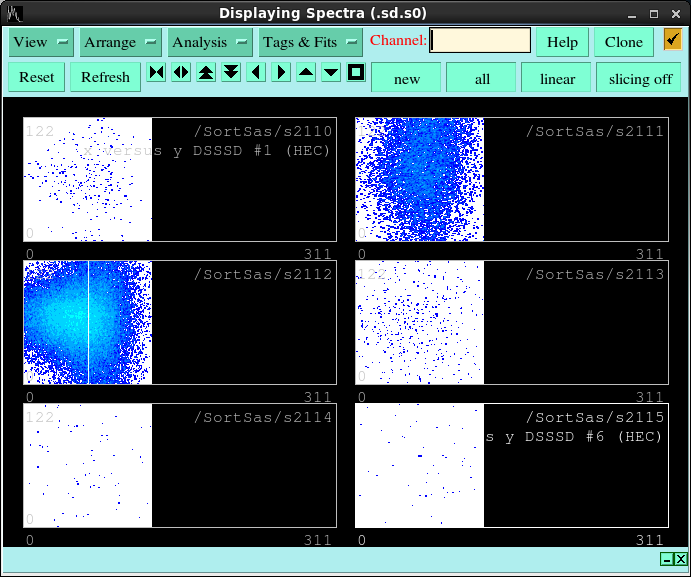Click the square full-view icon
The image size is (691, 577).
point(356,72)
